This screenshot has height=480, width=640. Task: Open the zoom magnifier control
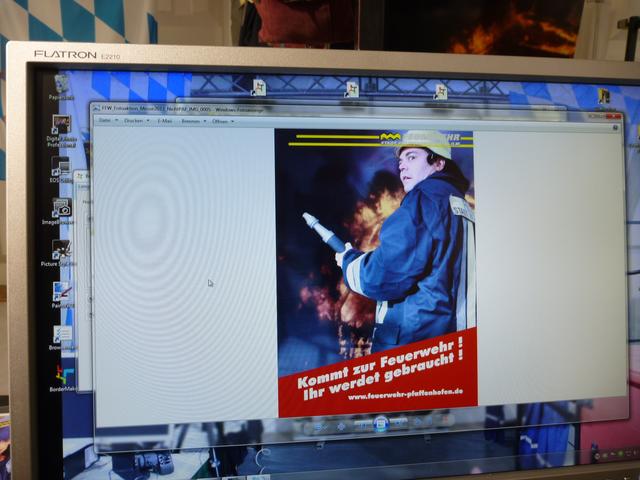click(x=318, y=424)
